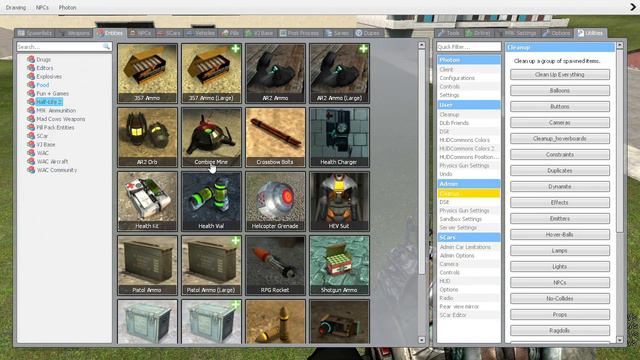640x360 pixels.
Task: Select the 357 Ammo entity icon
Action: point(147,73)
